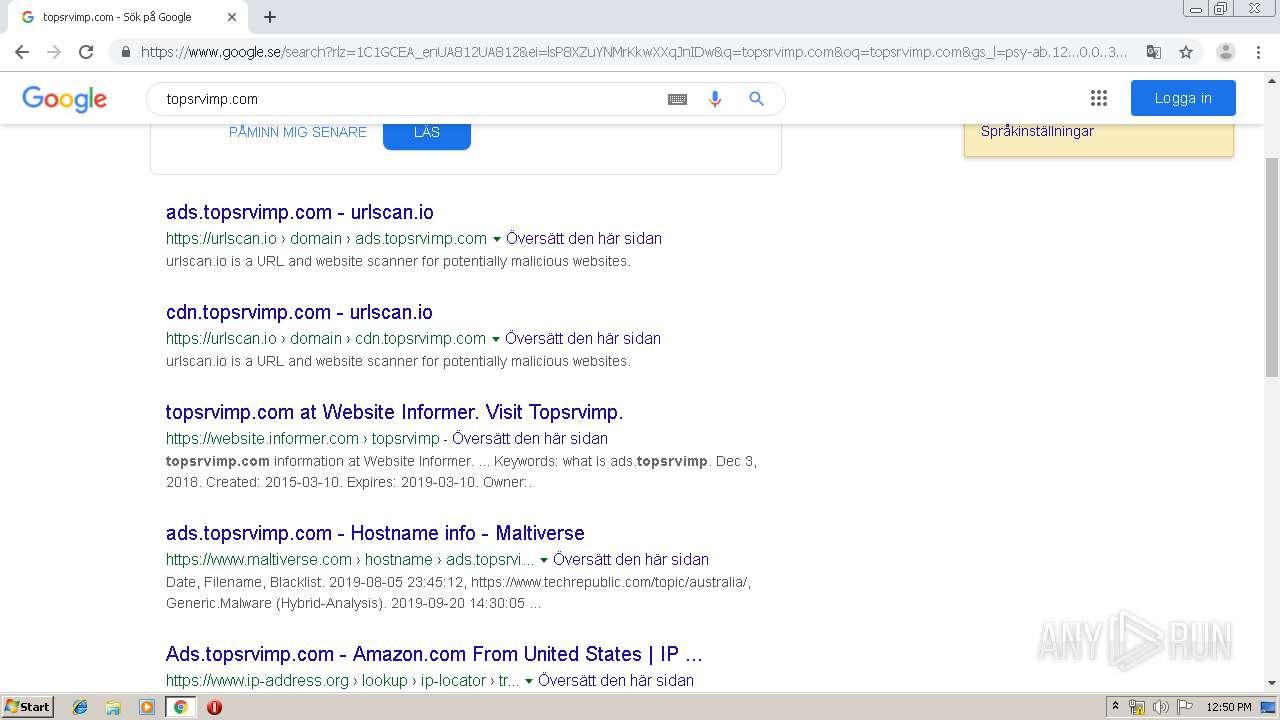1280x720 pixels.
Task: Translate Website Informer result via Översätt den här sidan
Action: (530, 438)
